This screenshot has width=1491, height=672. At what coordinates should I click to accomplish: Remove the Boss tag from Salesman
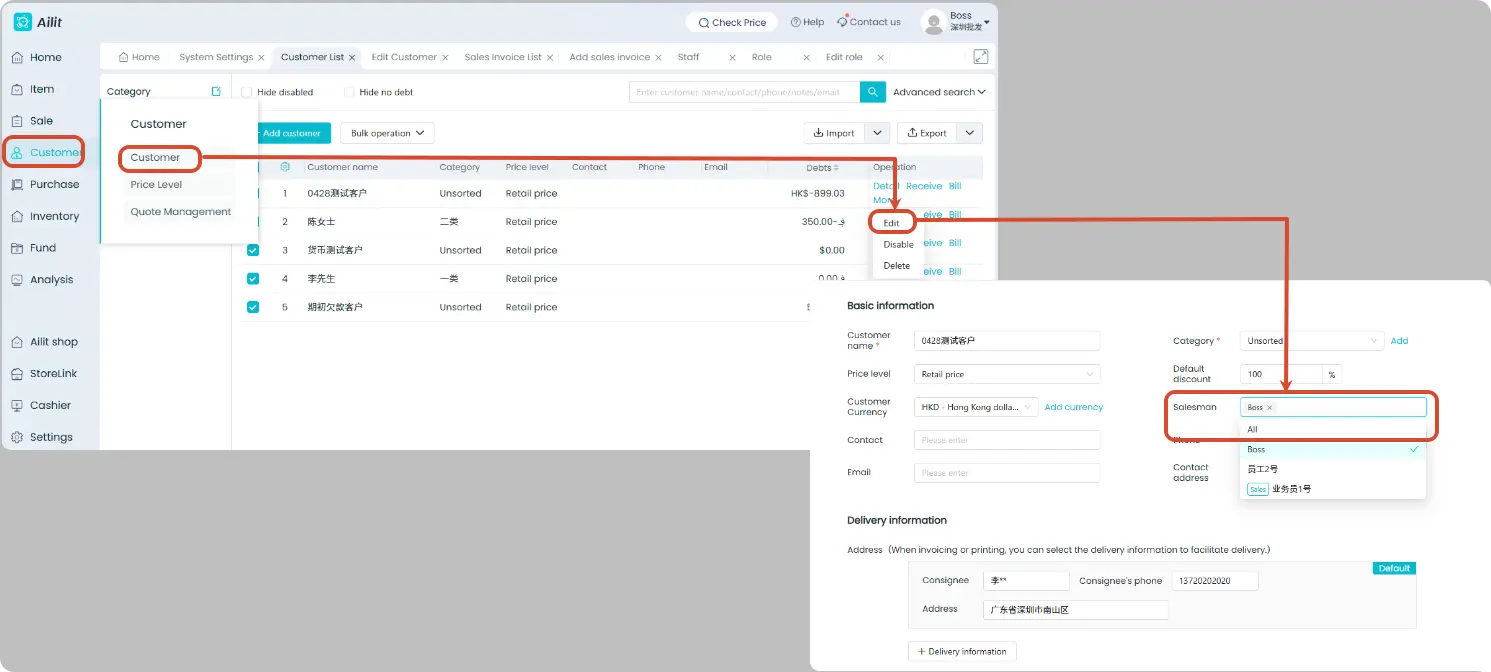(x=1270, y=408)
